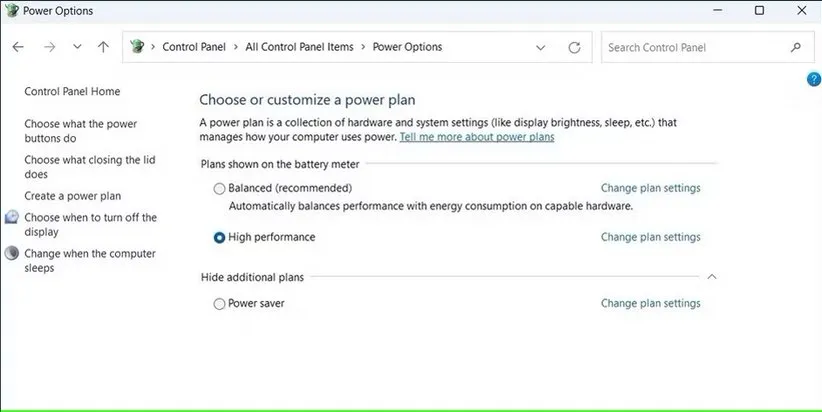
Task: Go to All Control Panel Items breadcrumb
Action: point(297,47)
